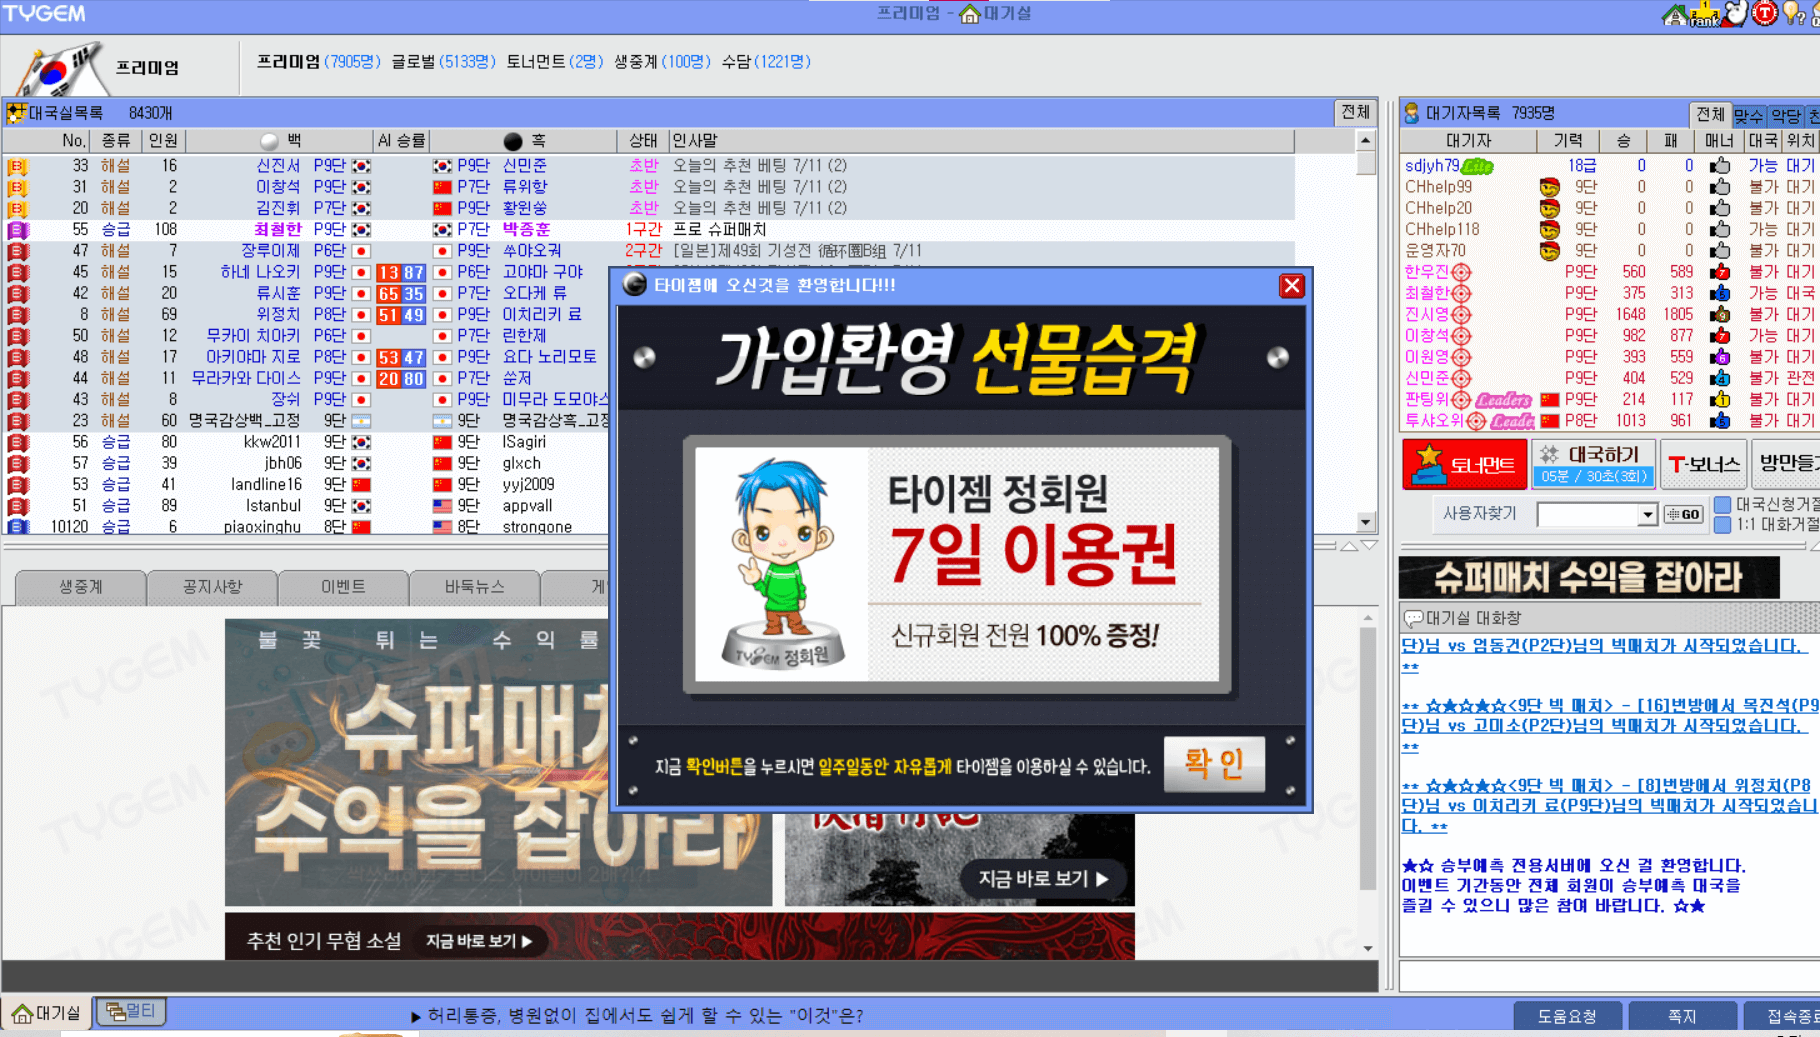1820x1037 pixels.
Task: Click the helper face icon for CHhelp99
Action: (1549, 187)
